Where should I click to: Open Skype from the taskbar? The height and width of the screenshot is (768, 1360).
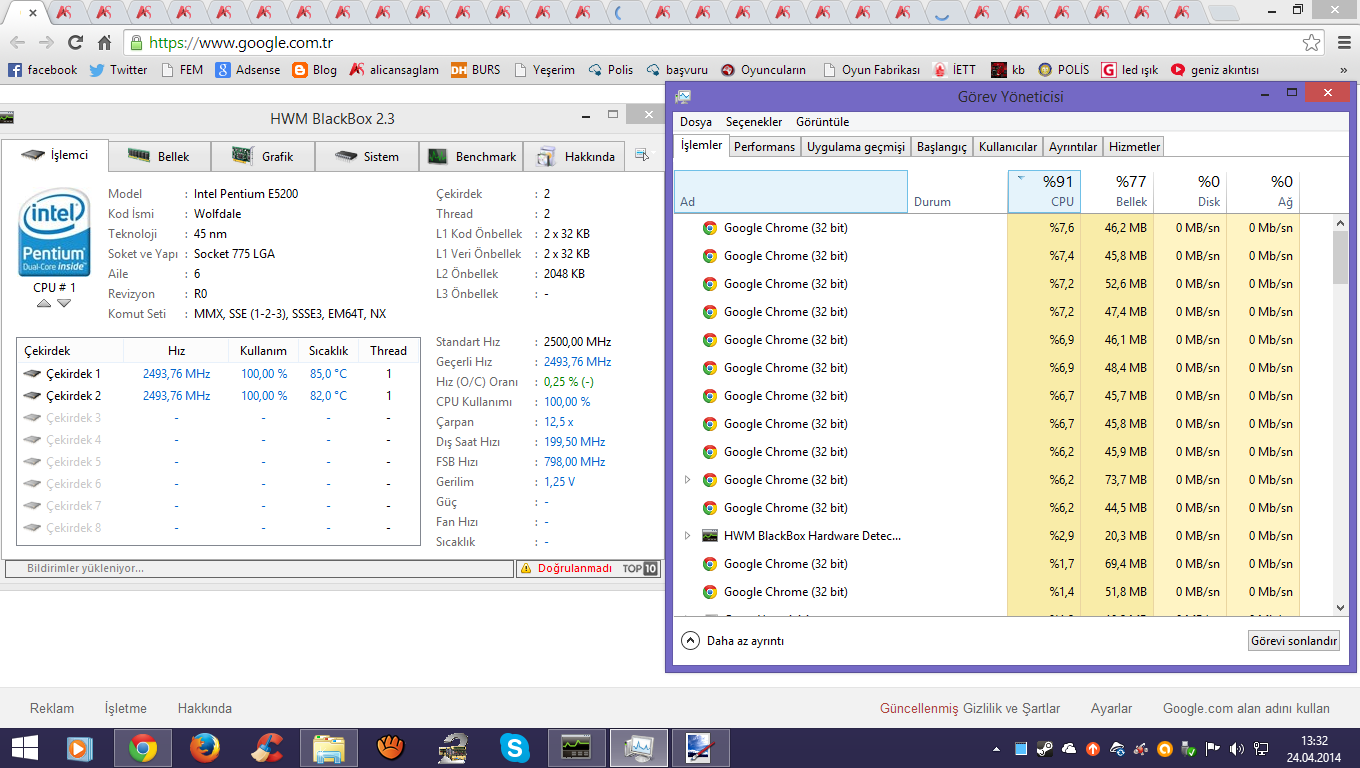tap(515, 748)
